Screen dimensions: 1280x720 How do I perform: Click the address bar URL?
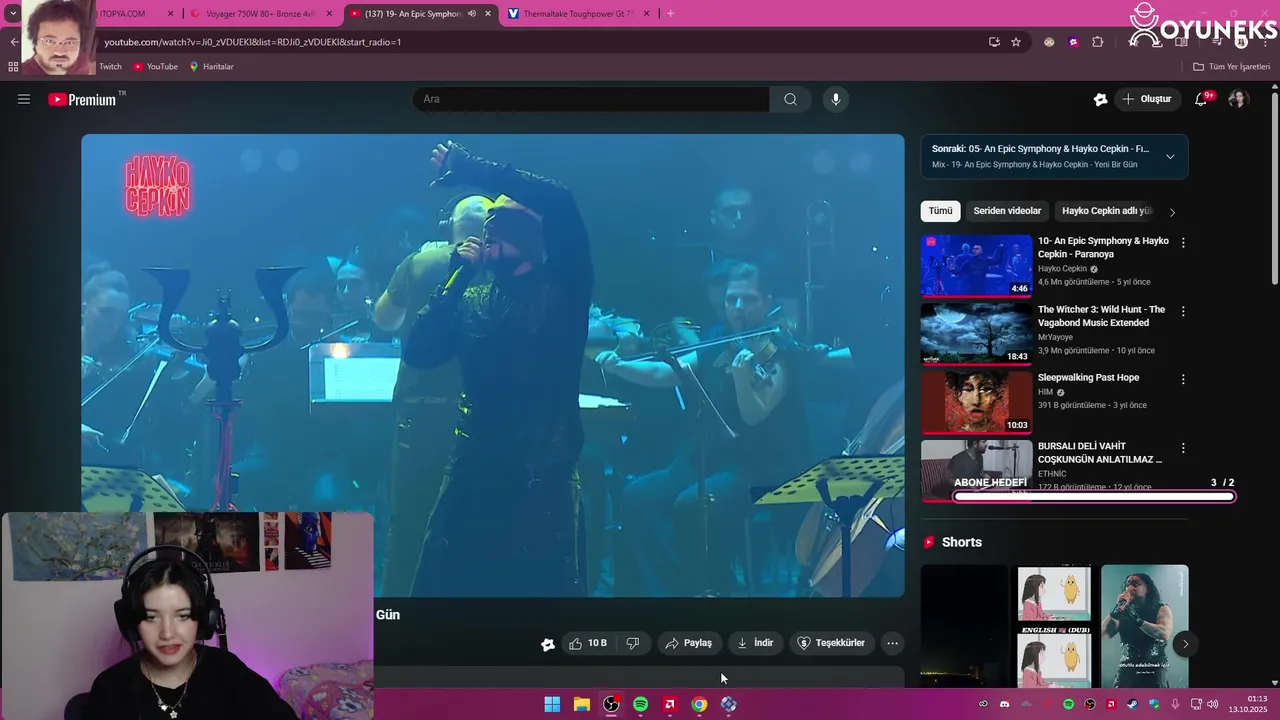pos(253,42)
